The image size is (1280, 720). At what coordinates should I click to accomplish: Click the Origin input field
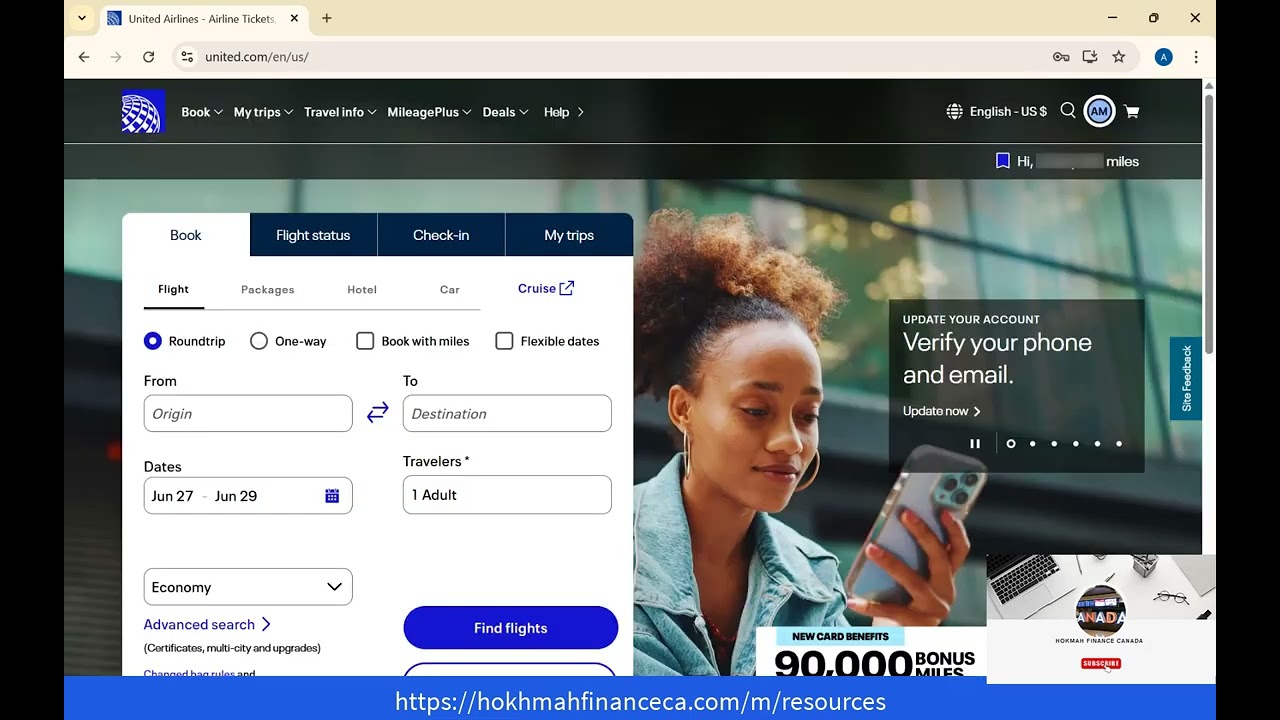click(x=248, y=413)
